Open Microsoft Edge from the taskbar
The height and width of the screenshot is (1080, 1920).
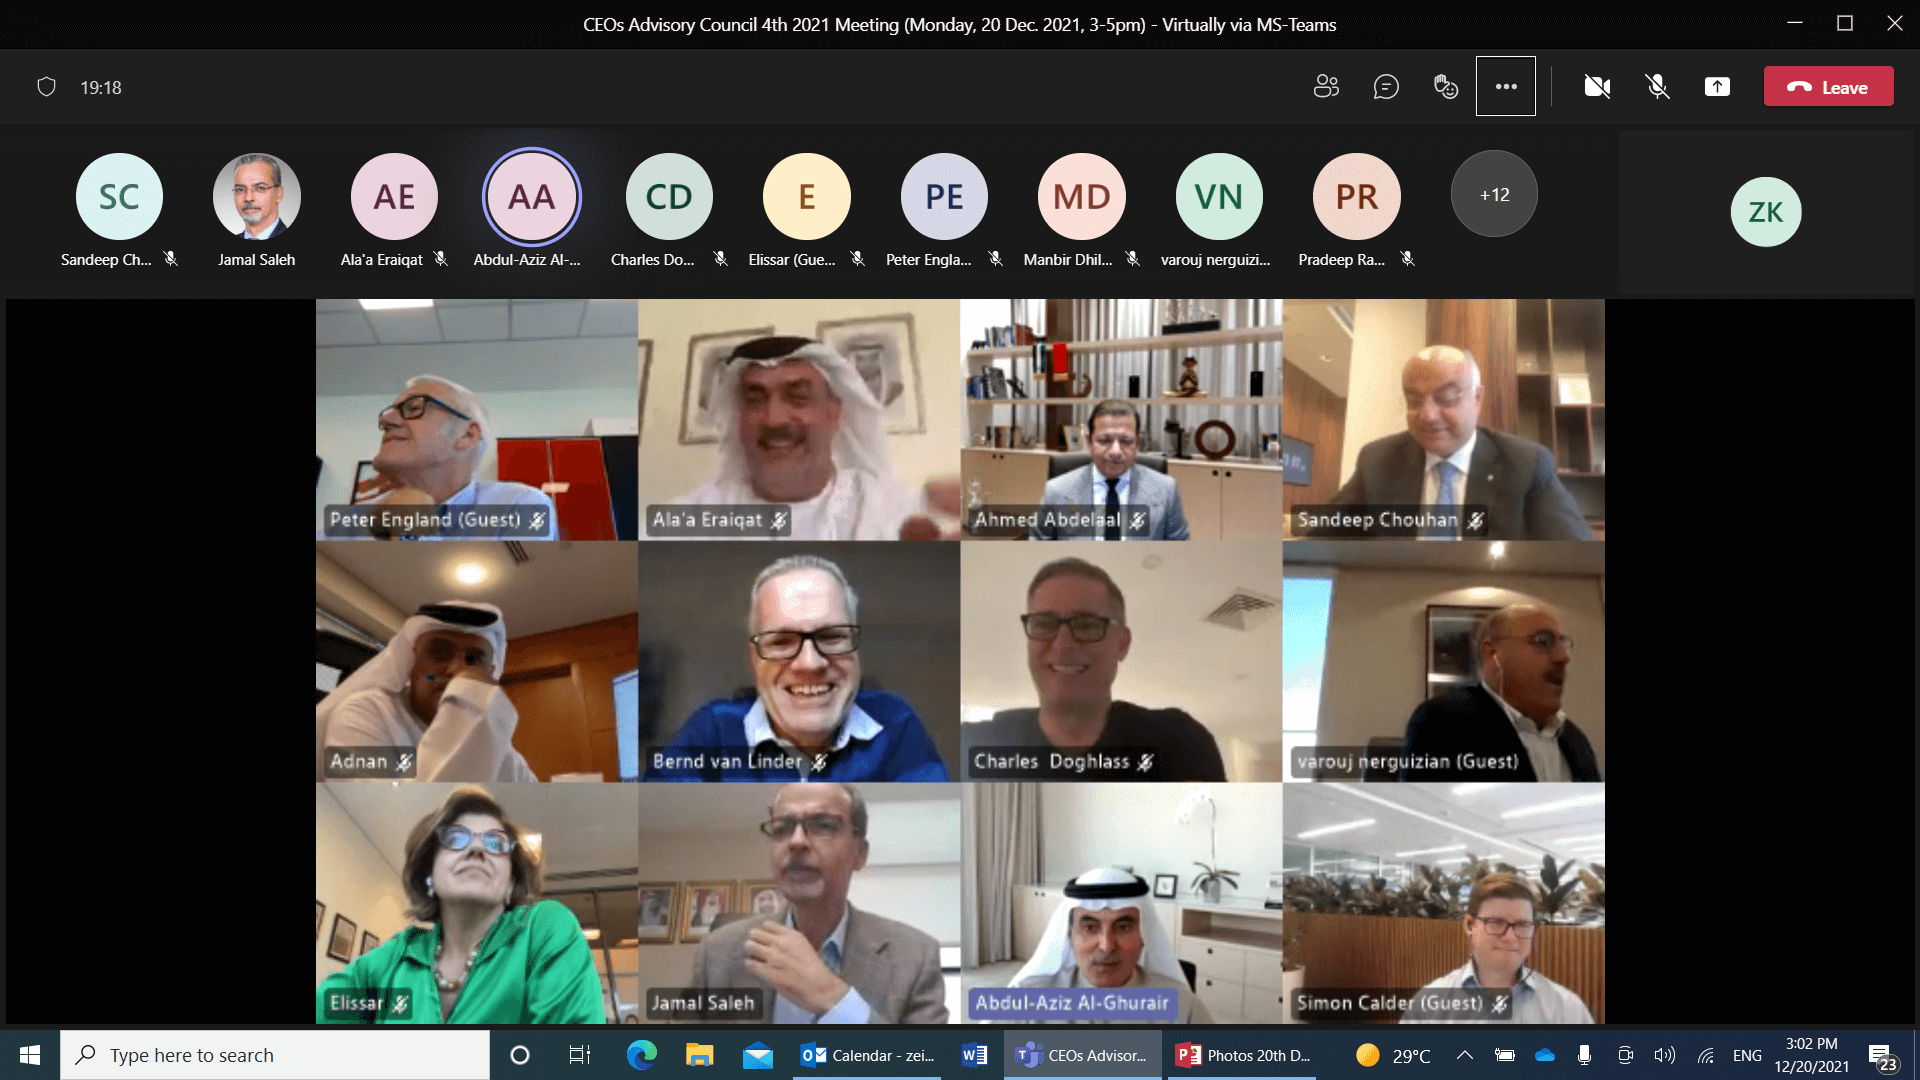tap(641, 1055)
